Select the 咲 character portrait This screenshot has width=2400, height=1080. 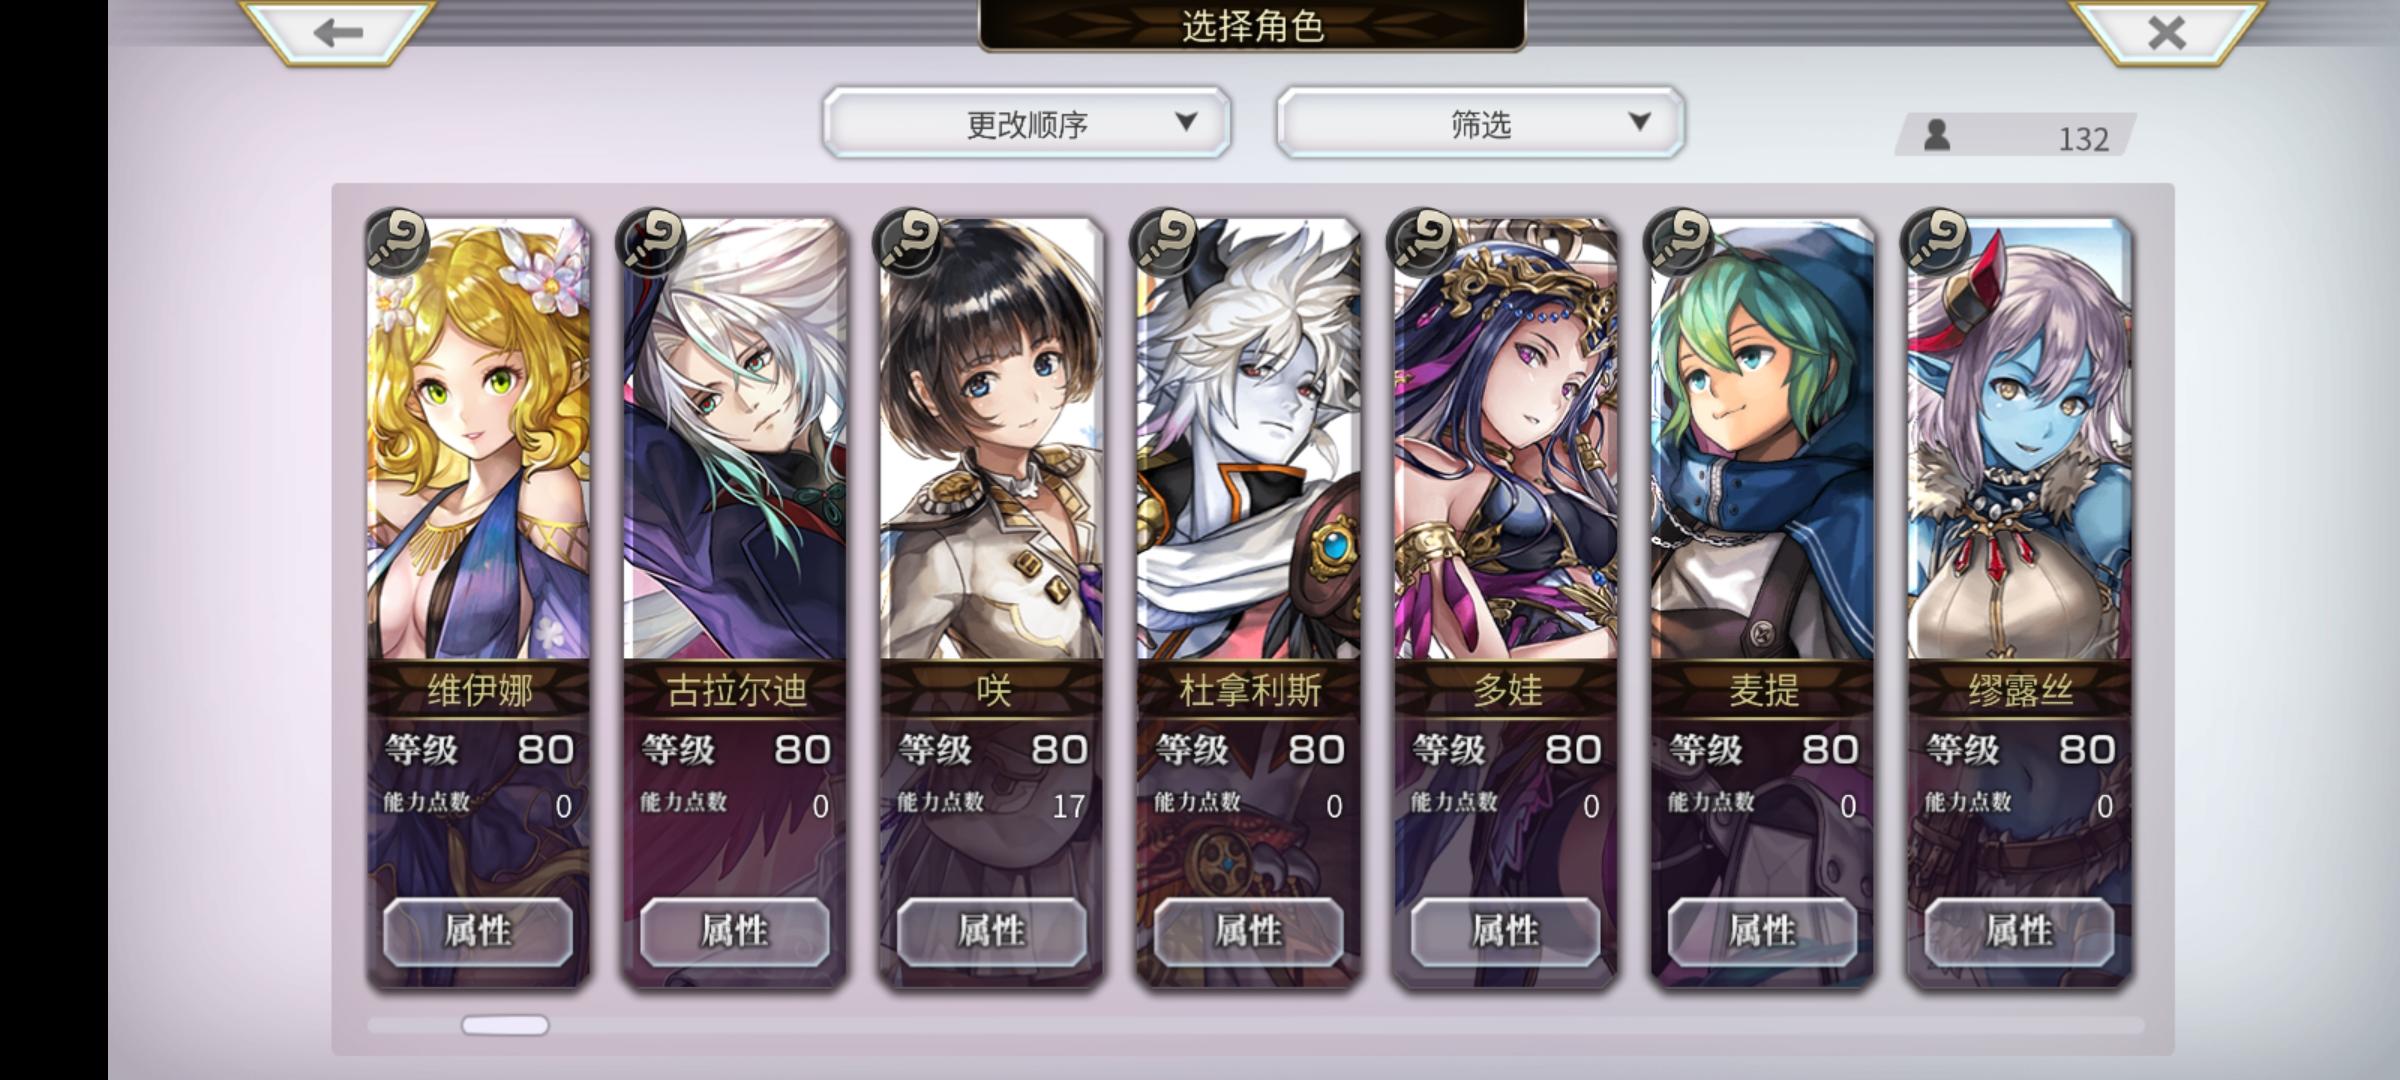pyautogui.click(x=991, y=440)
